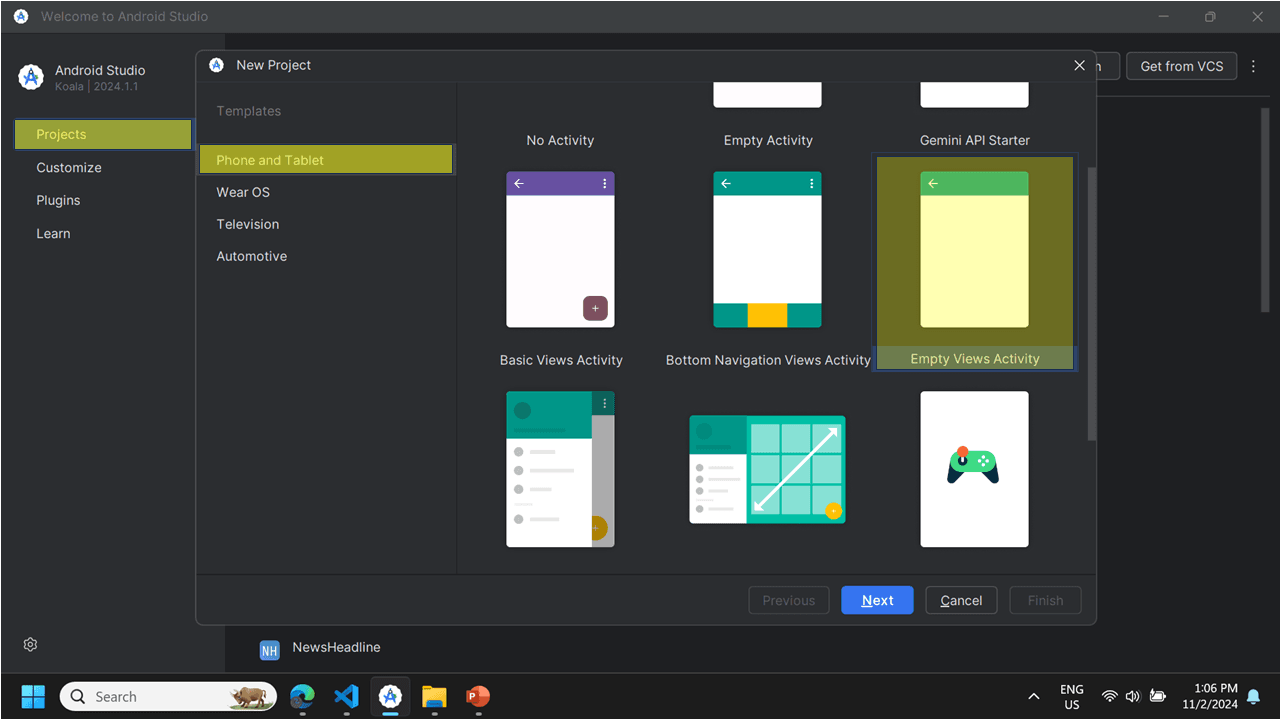
Task: Select the No Activity template label
Action: point(560,140)
